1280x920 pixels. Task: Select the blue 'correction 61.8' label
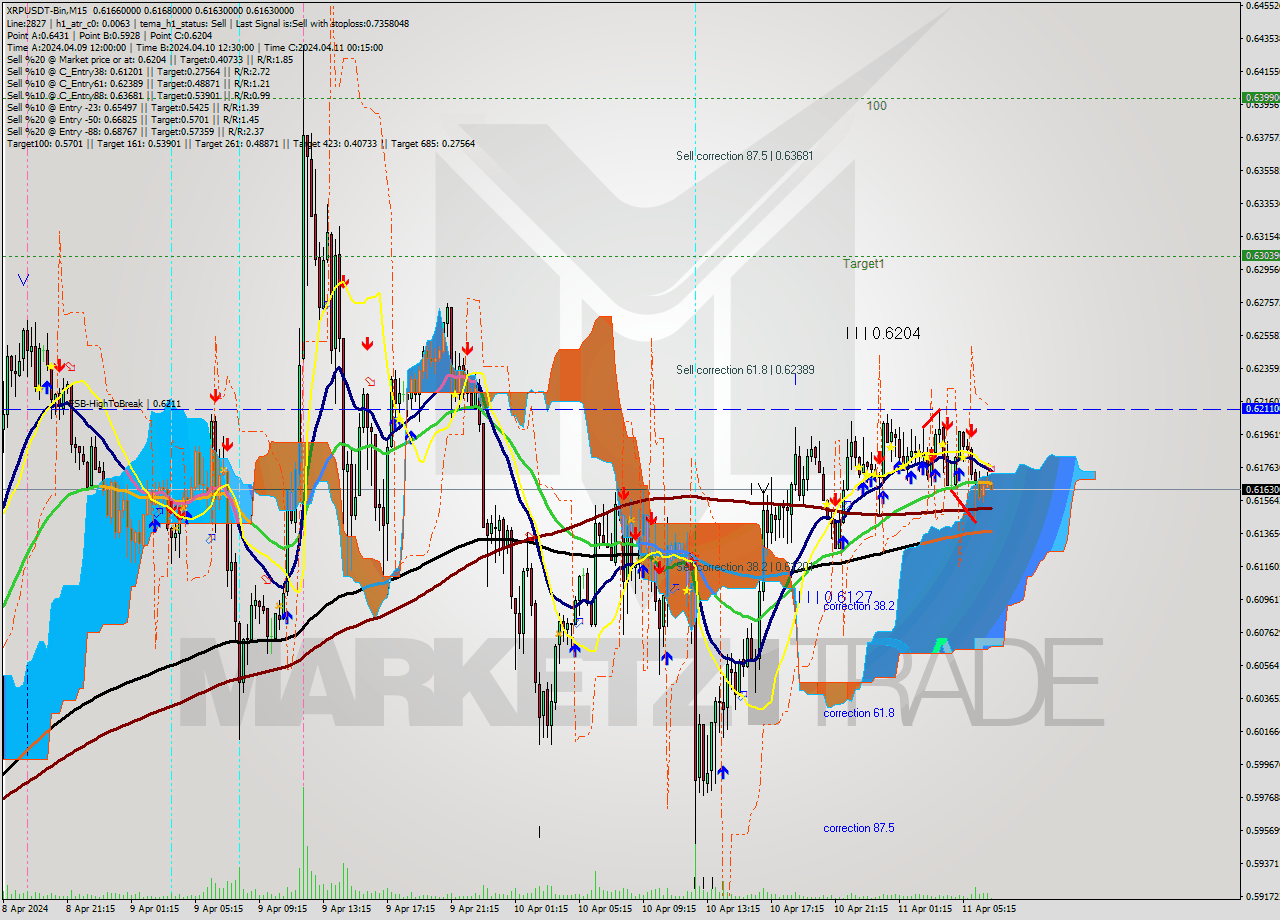pos(858,713)
